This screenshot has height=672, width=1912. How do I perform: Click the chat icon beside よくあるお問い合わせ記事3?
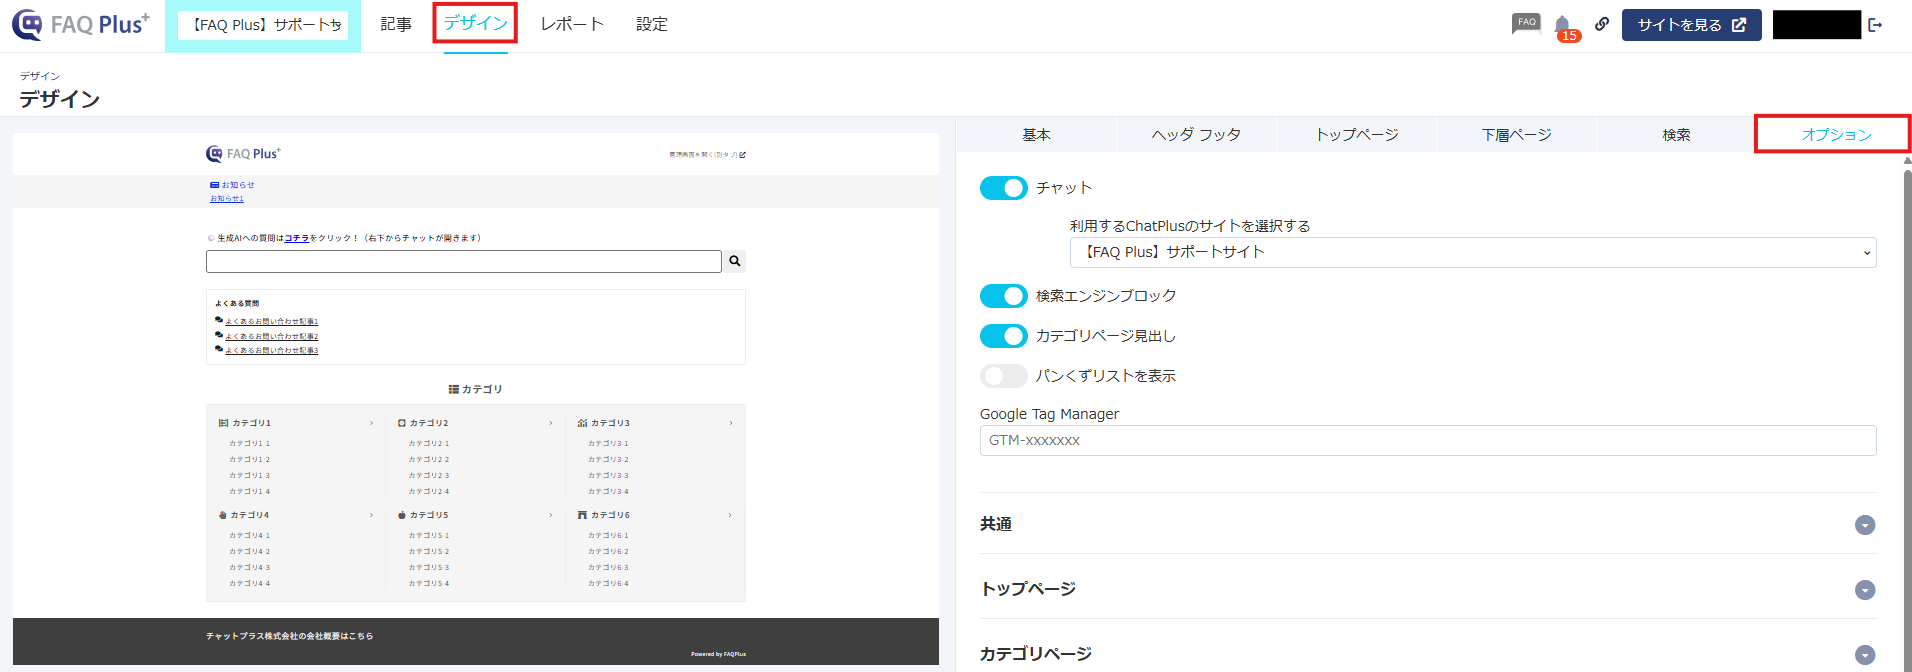219,349
